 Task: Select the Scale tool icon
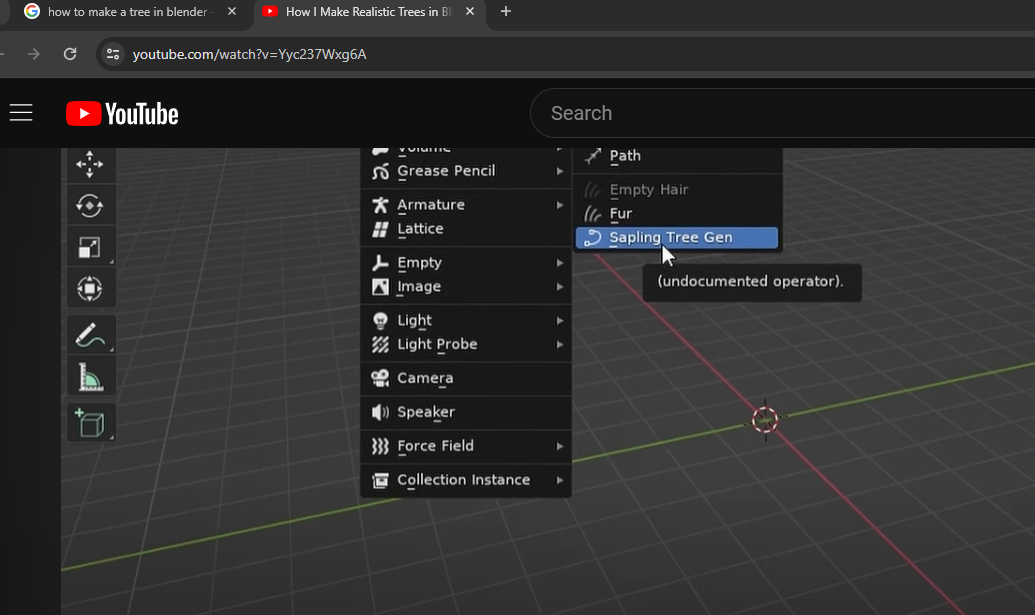[90, 247]
